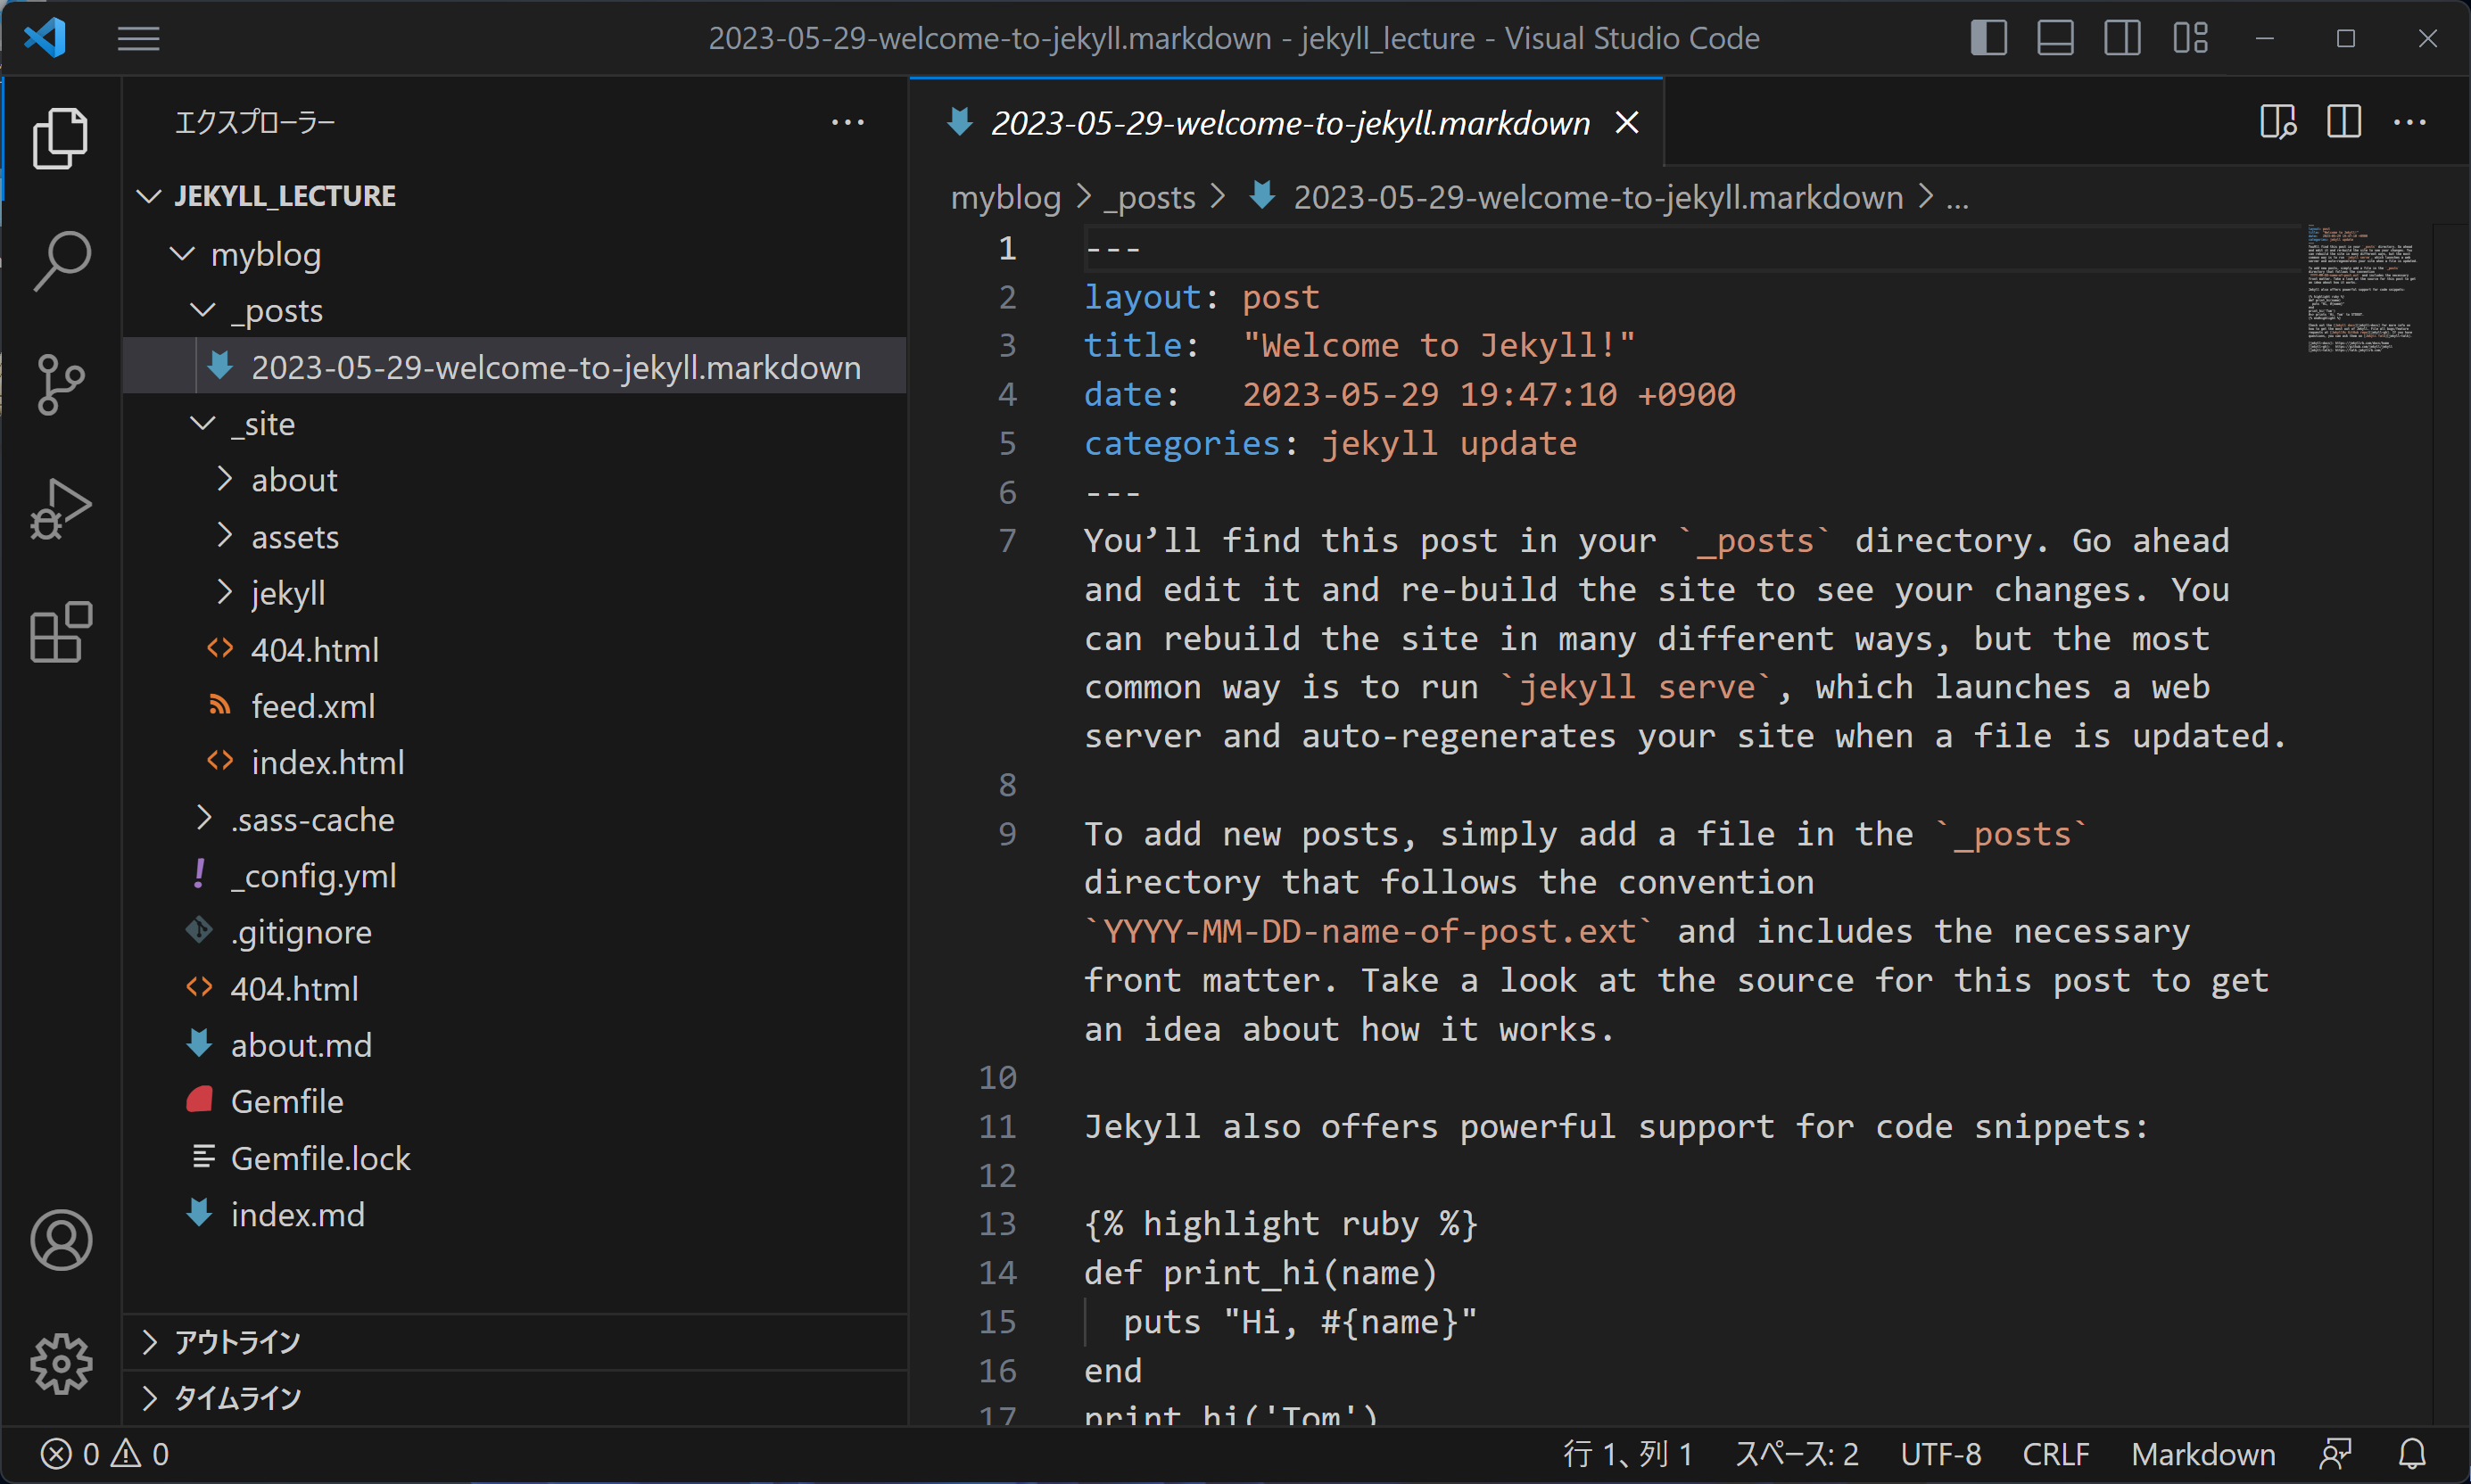Open 404.html inside the _site folder
2471x1484 pixels.
tap(515, 650)
